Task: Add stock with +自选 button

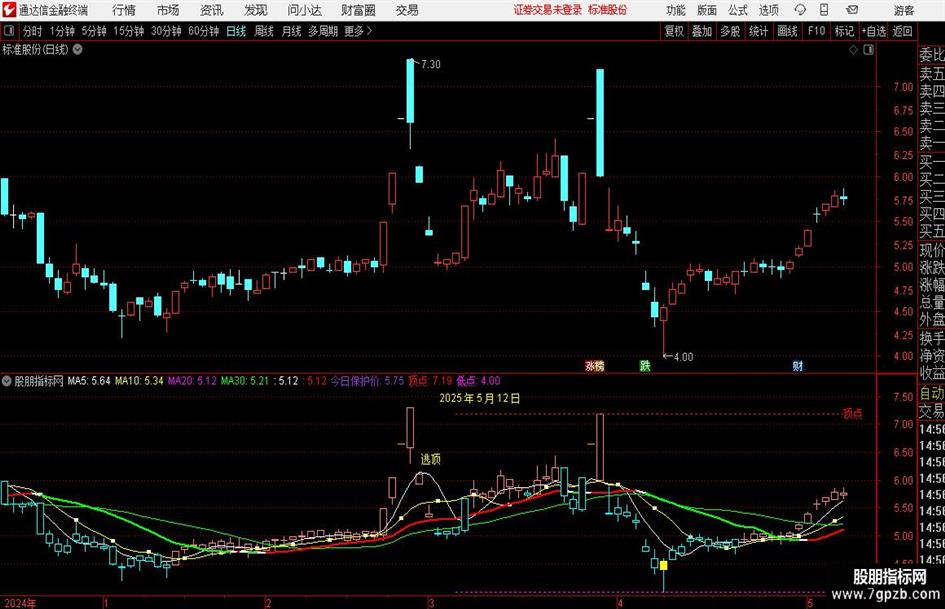Action: pos(873,31)
